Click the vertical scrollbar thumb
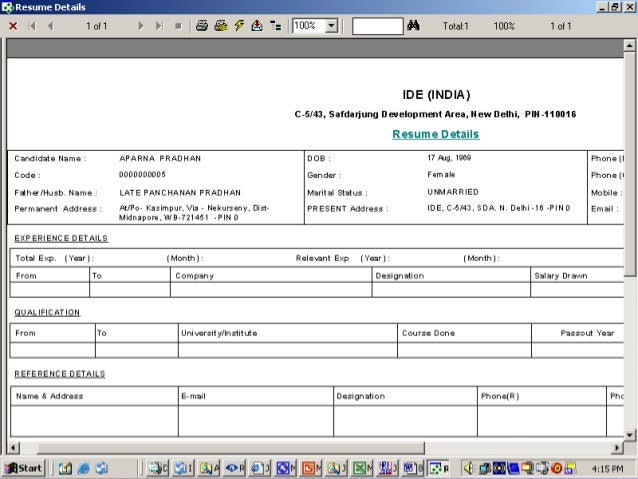638x479 pixels. (x=629, y=164)
